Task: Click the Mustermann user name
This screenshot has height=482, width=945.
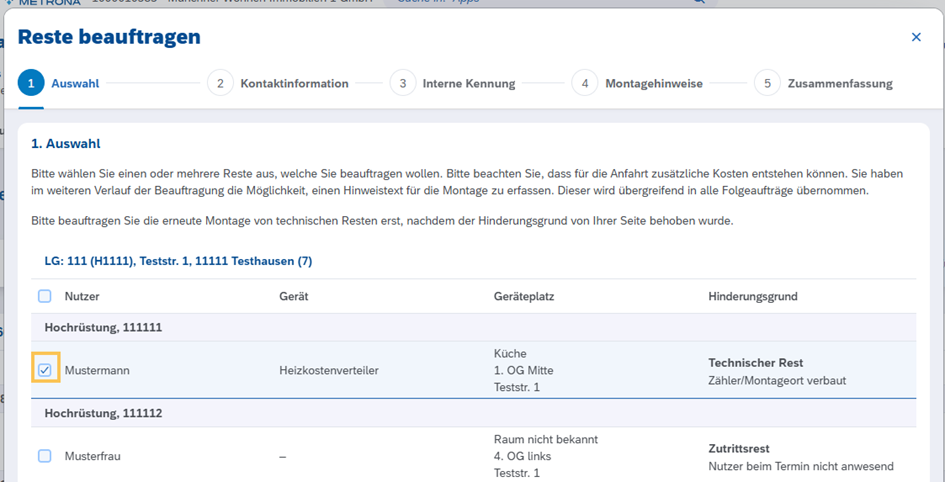Action: click(97, 371)
